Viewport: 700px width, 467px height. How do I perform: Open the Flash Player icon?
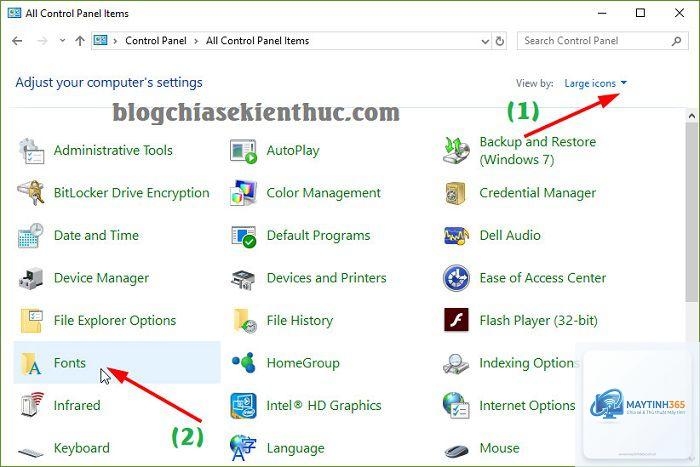456,320
